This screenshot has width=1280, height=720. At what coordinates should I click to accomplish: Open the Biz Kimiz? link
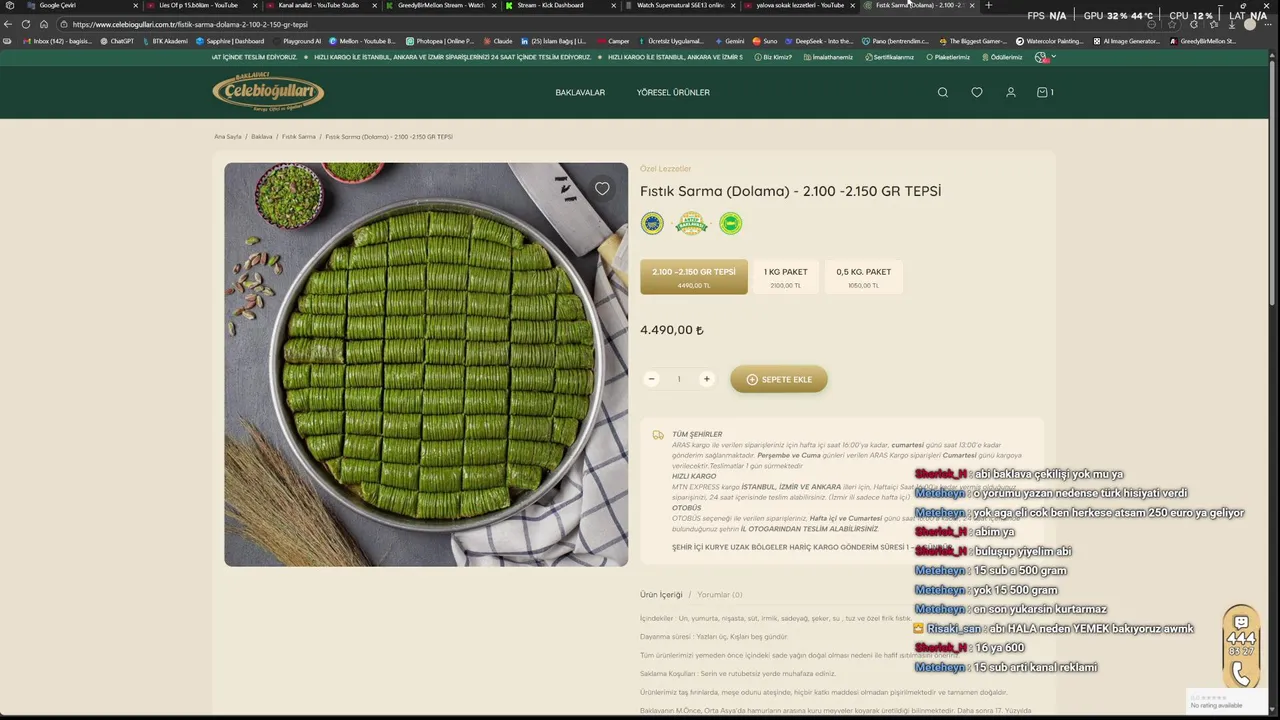(773, 57)
